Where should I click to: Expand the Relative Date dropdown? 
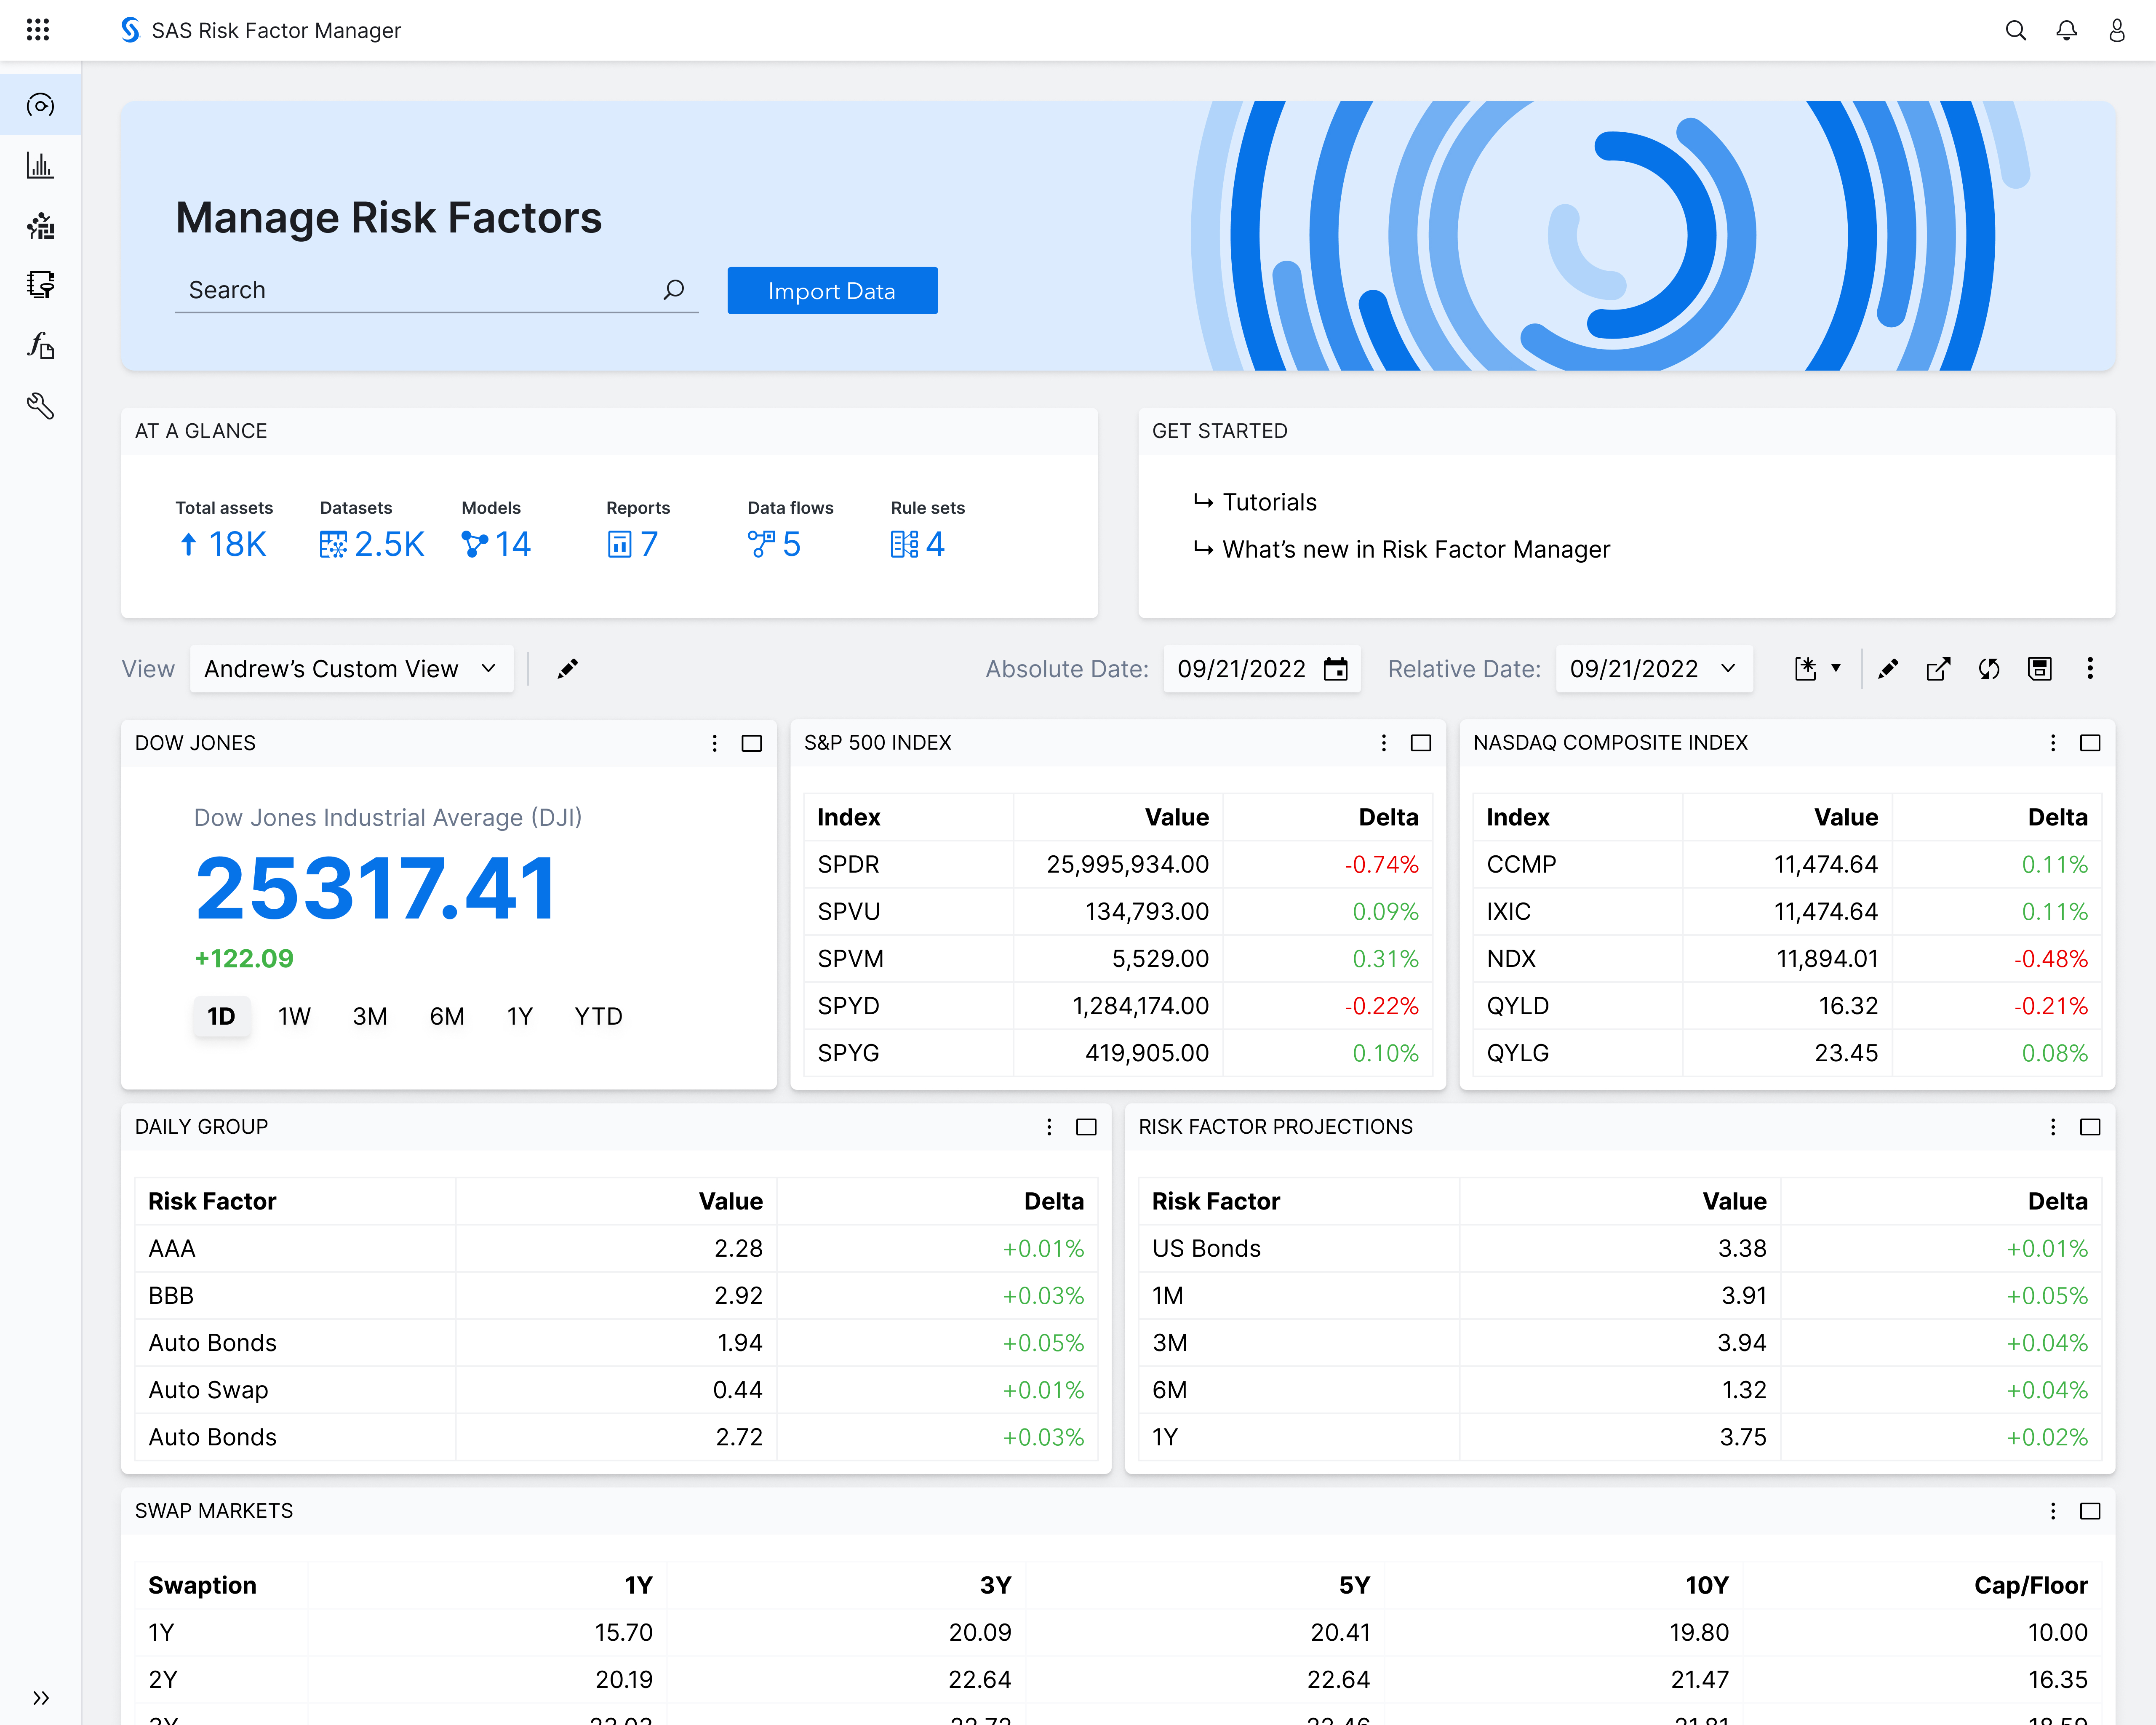(1654, 669)
